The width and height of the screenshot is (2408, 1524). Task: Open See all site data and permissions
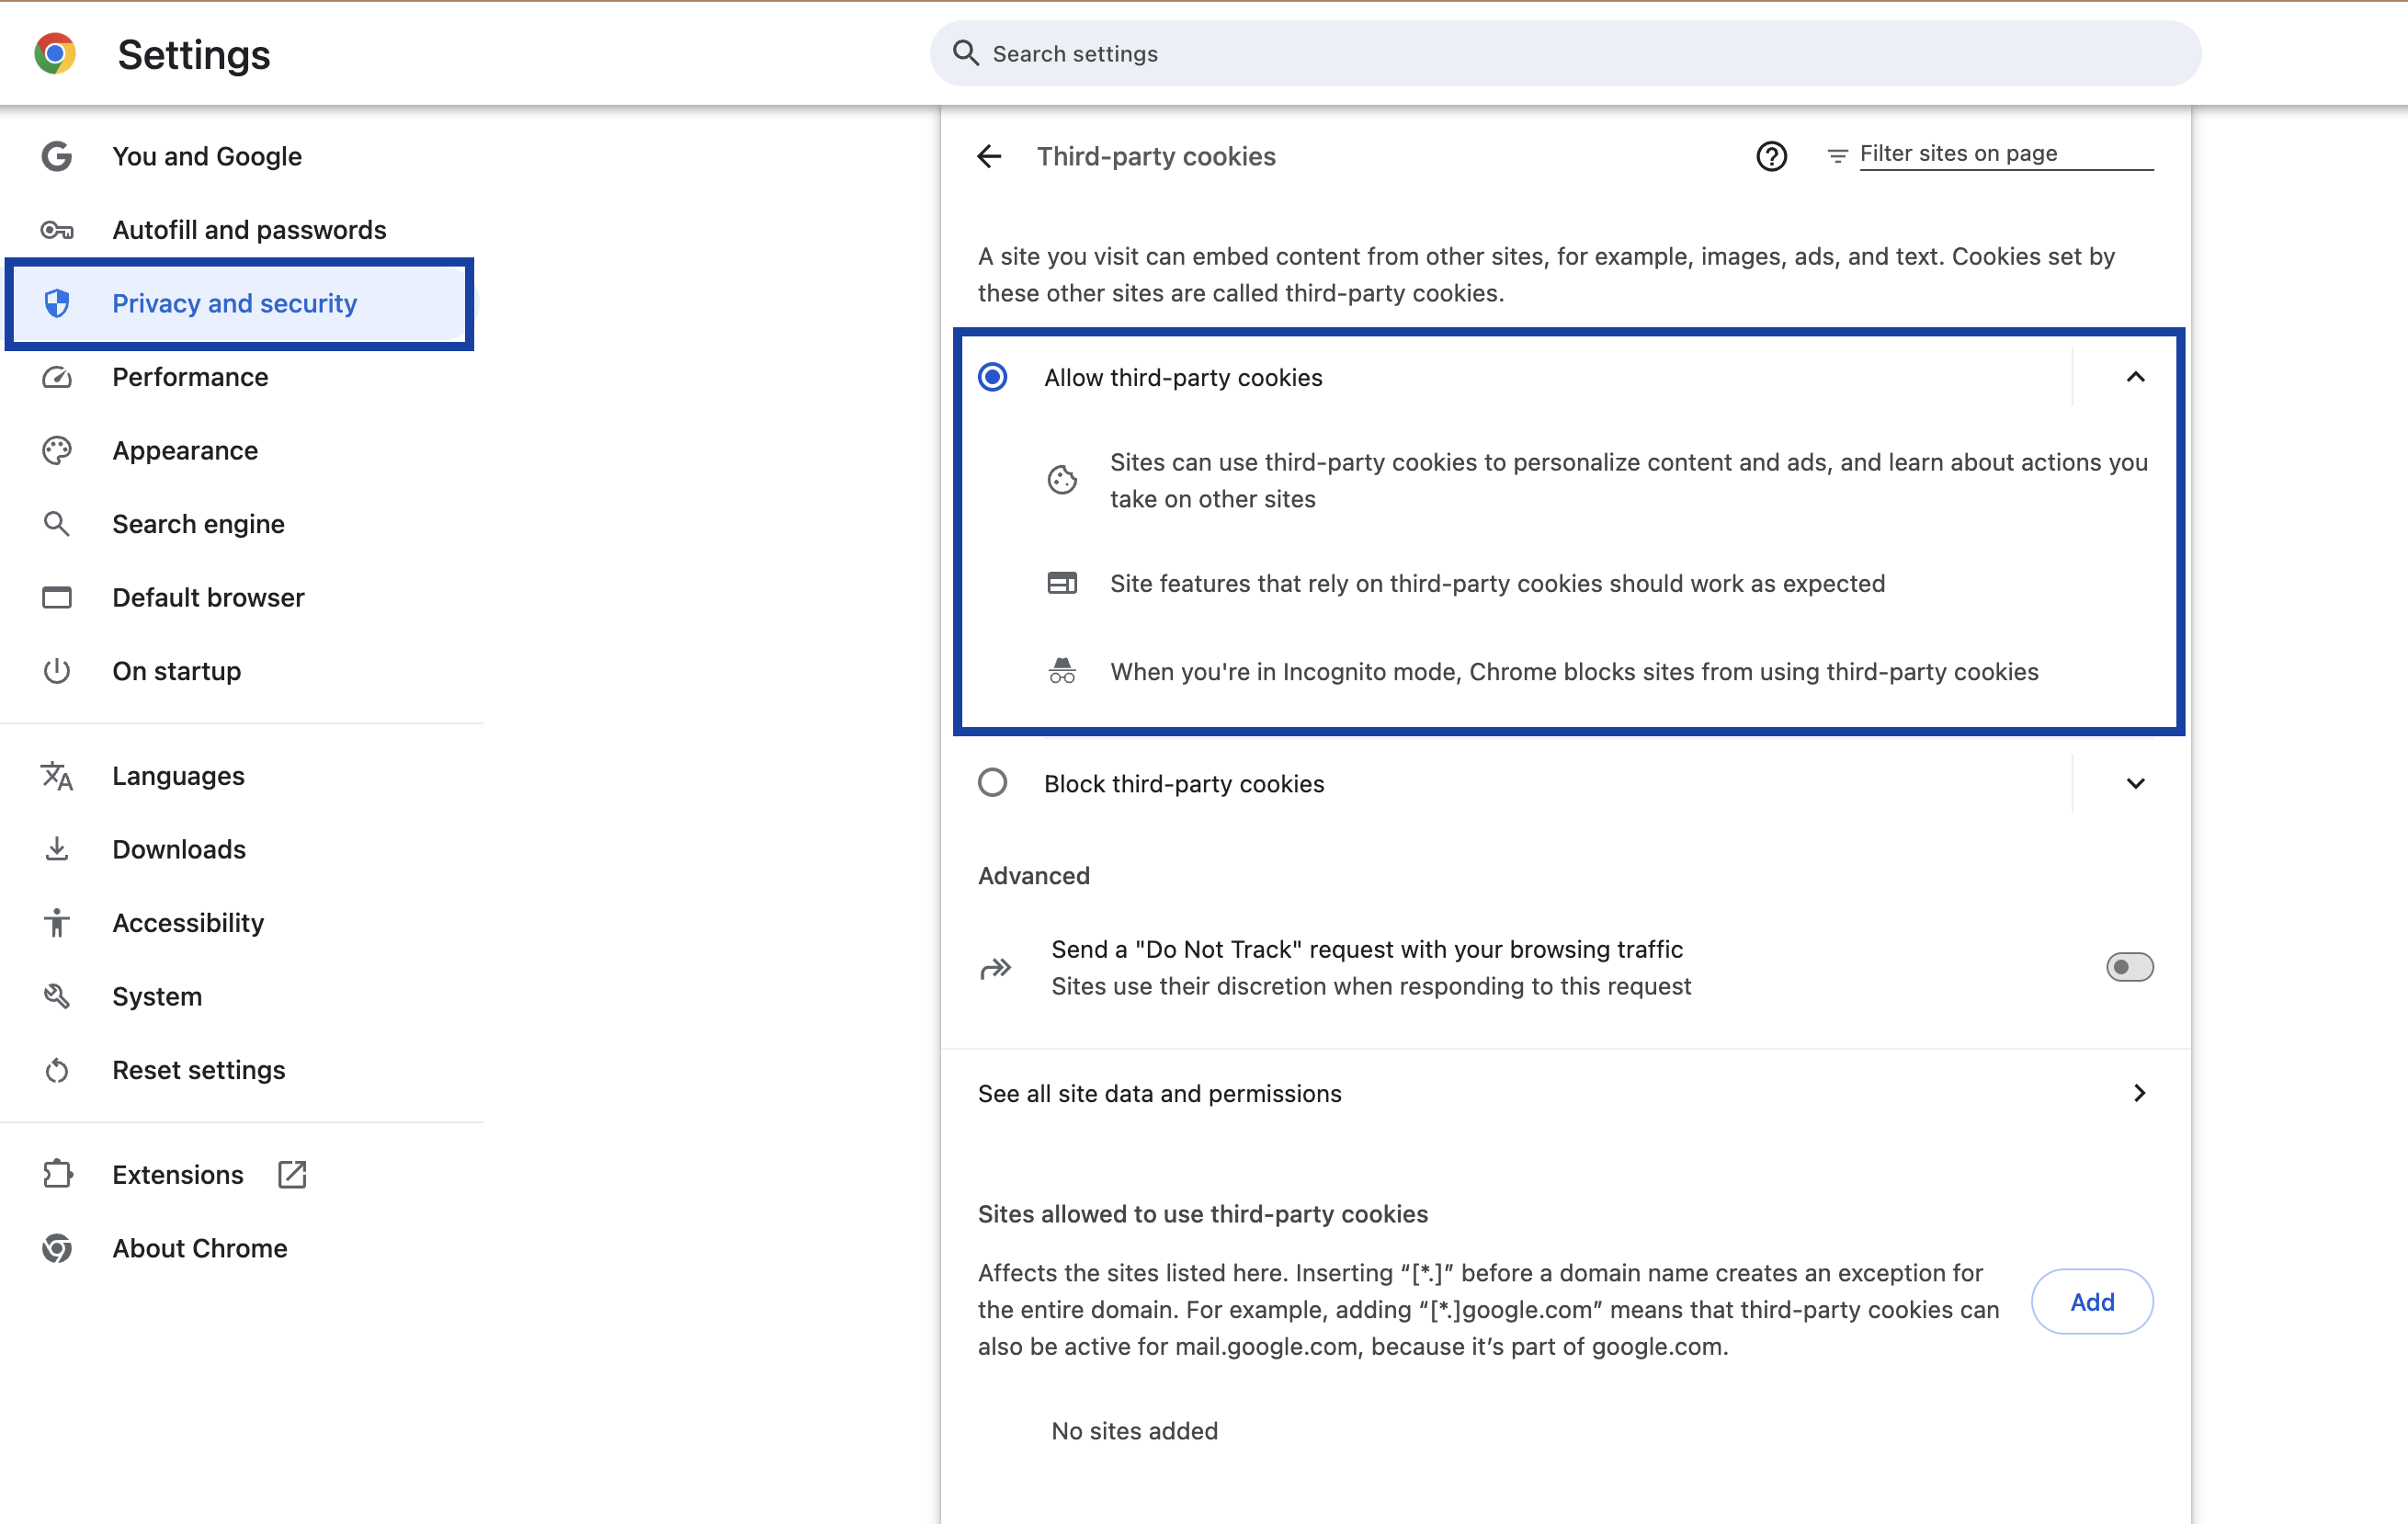pyautogui.click(x=1565, y=1093)
